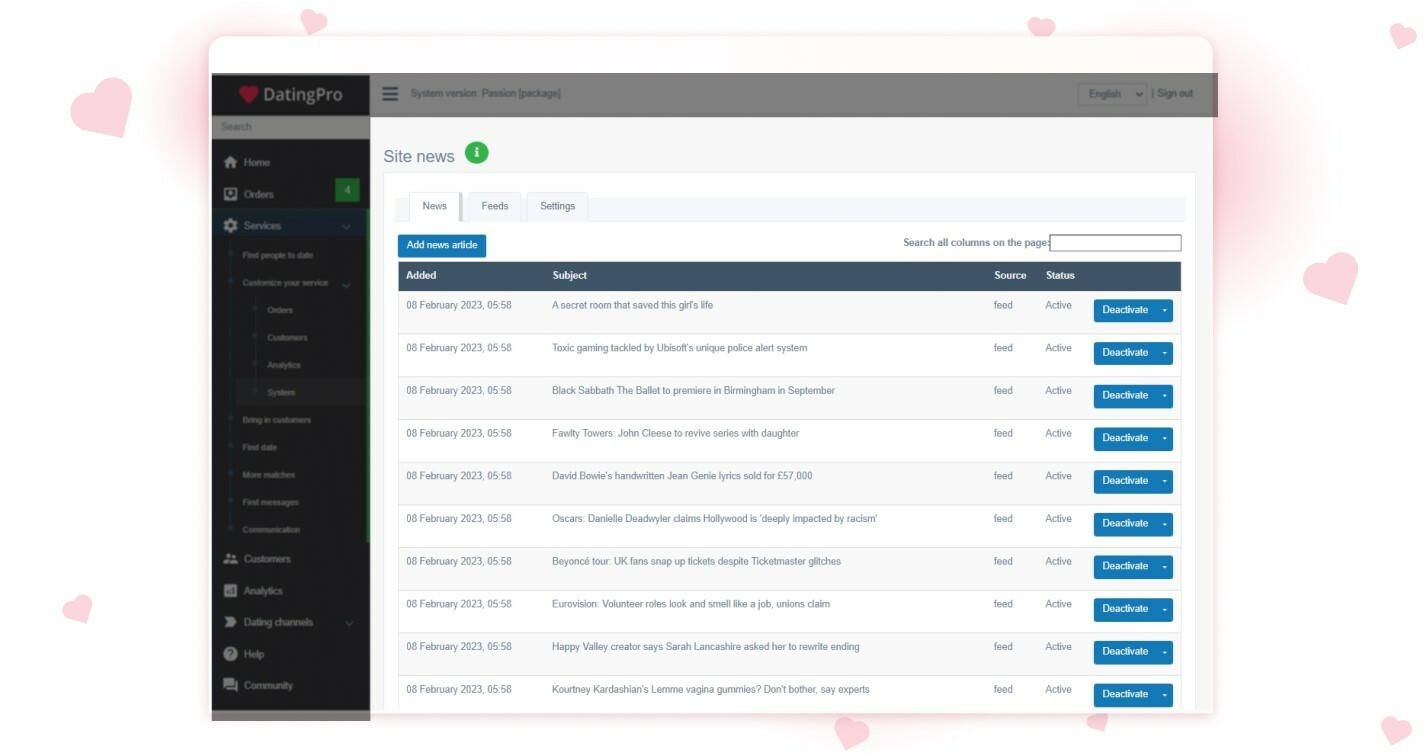Viewport: 1427px width, 754px height.
Task: Click the green info icon beside Site news
Action: coord(477,152)
